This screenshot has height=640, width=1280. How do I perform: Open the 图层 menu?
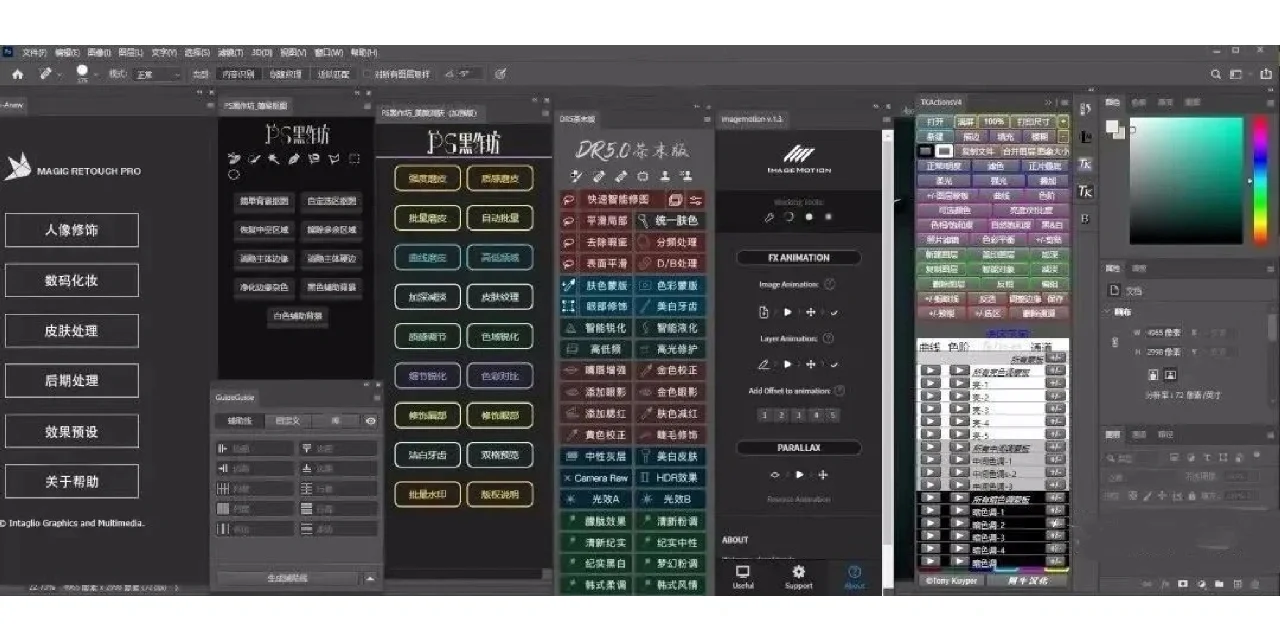(130, 52)
